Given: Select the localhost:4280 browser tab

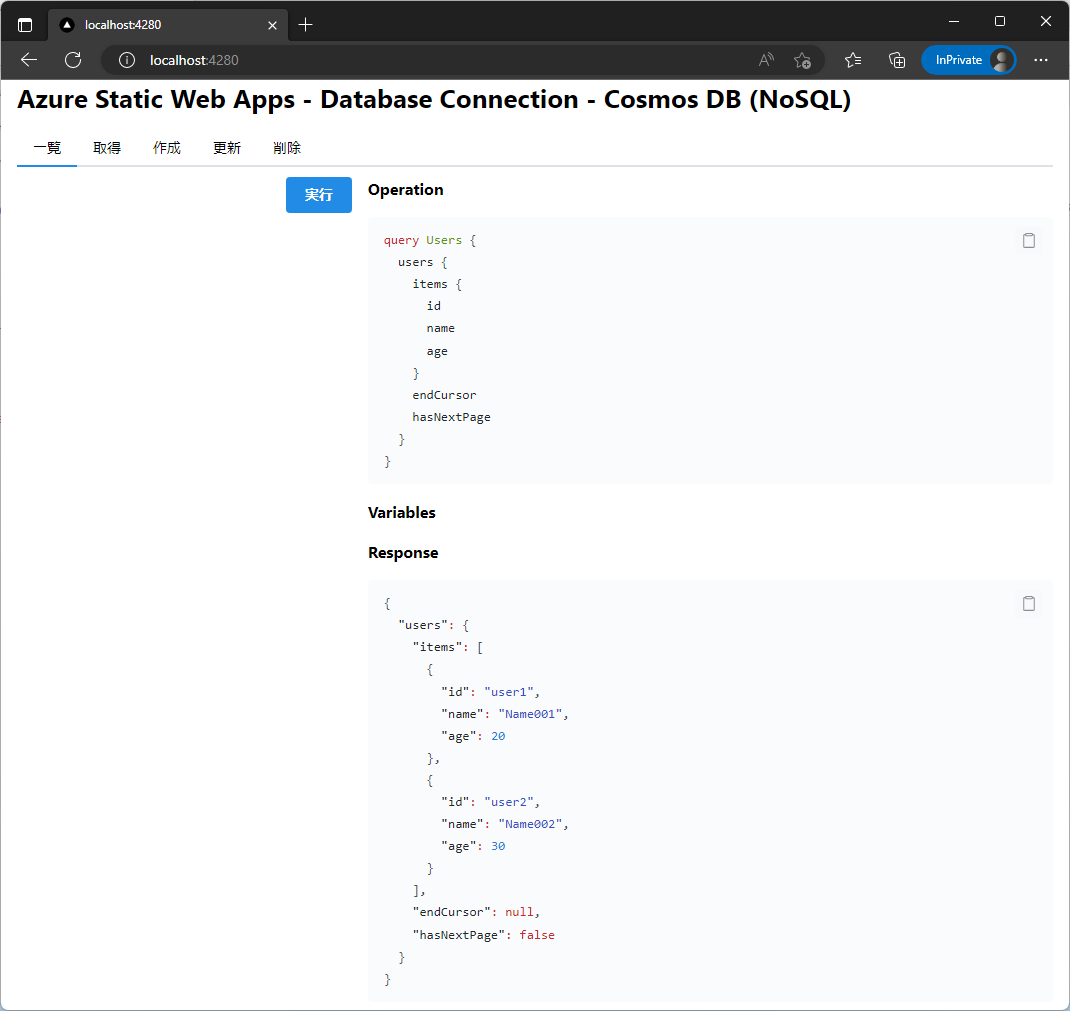Looking at the screenshot, I should [168, 25].
